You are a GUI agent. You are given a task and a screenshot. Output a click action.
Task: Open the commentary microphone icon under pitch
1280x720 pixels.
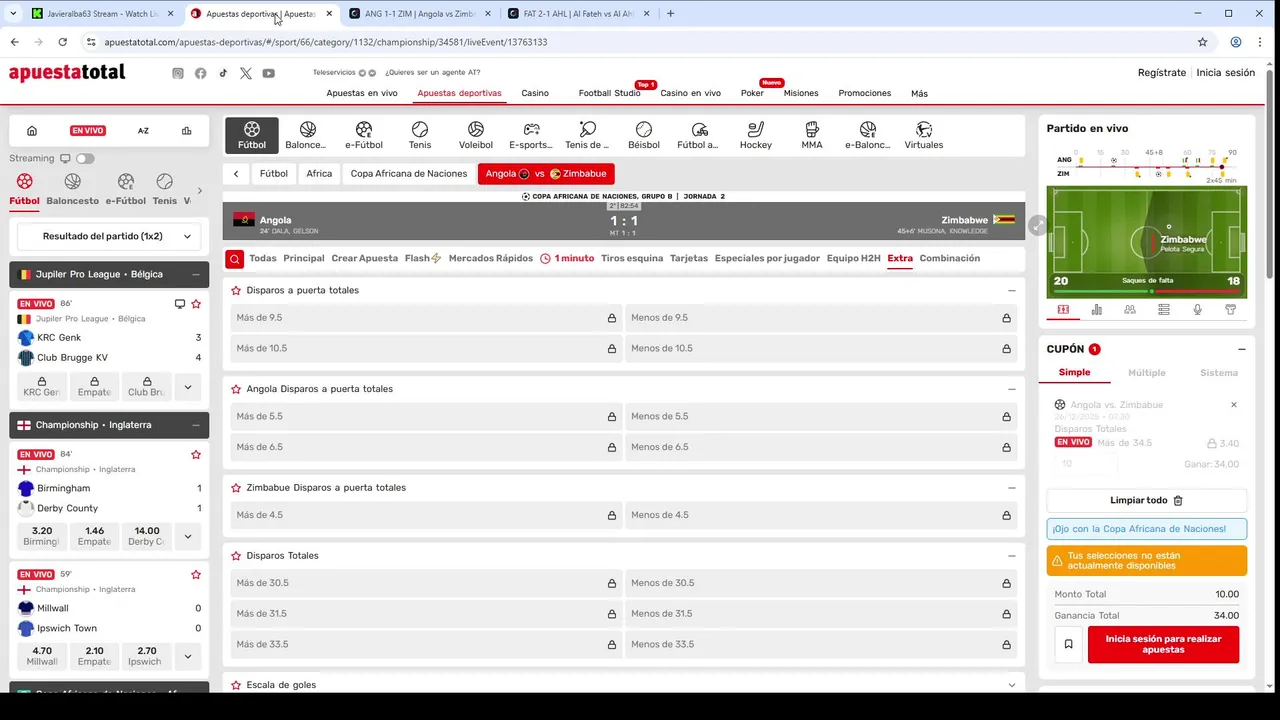click(1197, 310)
